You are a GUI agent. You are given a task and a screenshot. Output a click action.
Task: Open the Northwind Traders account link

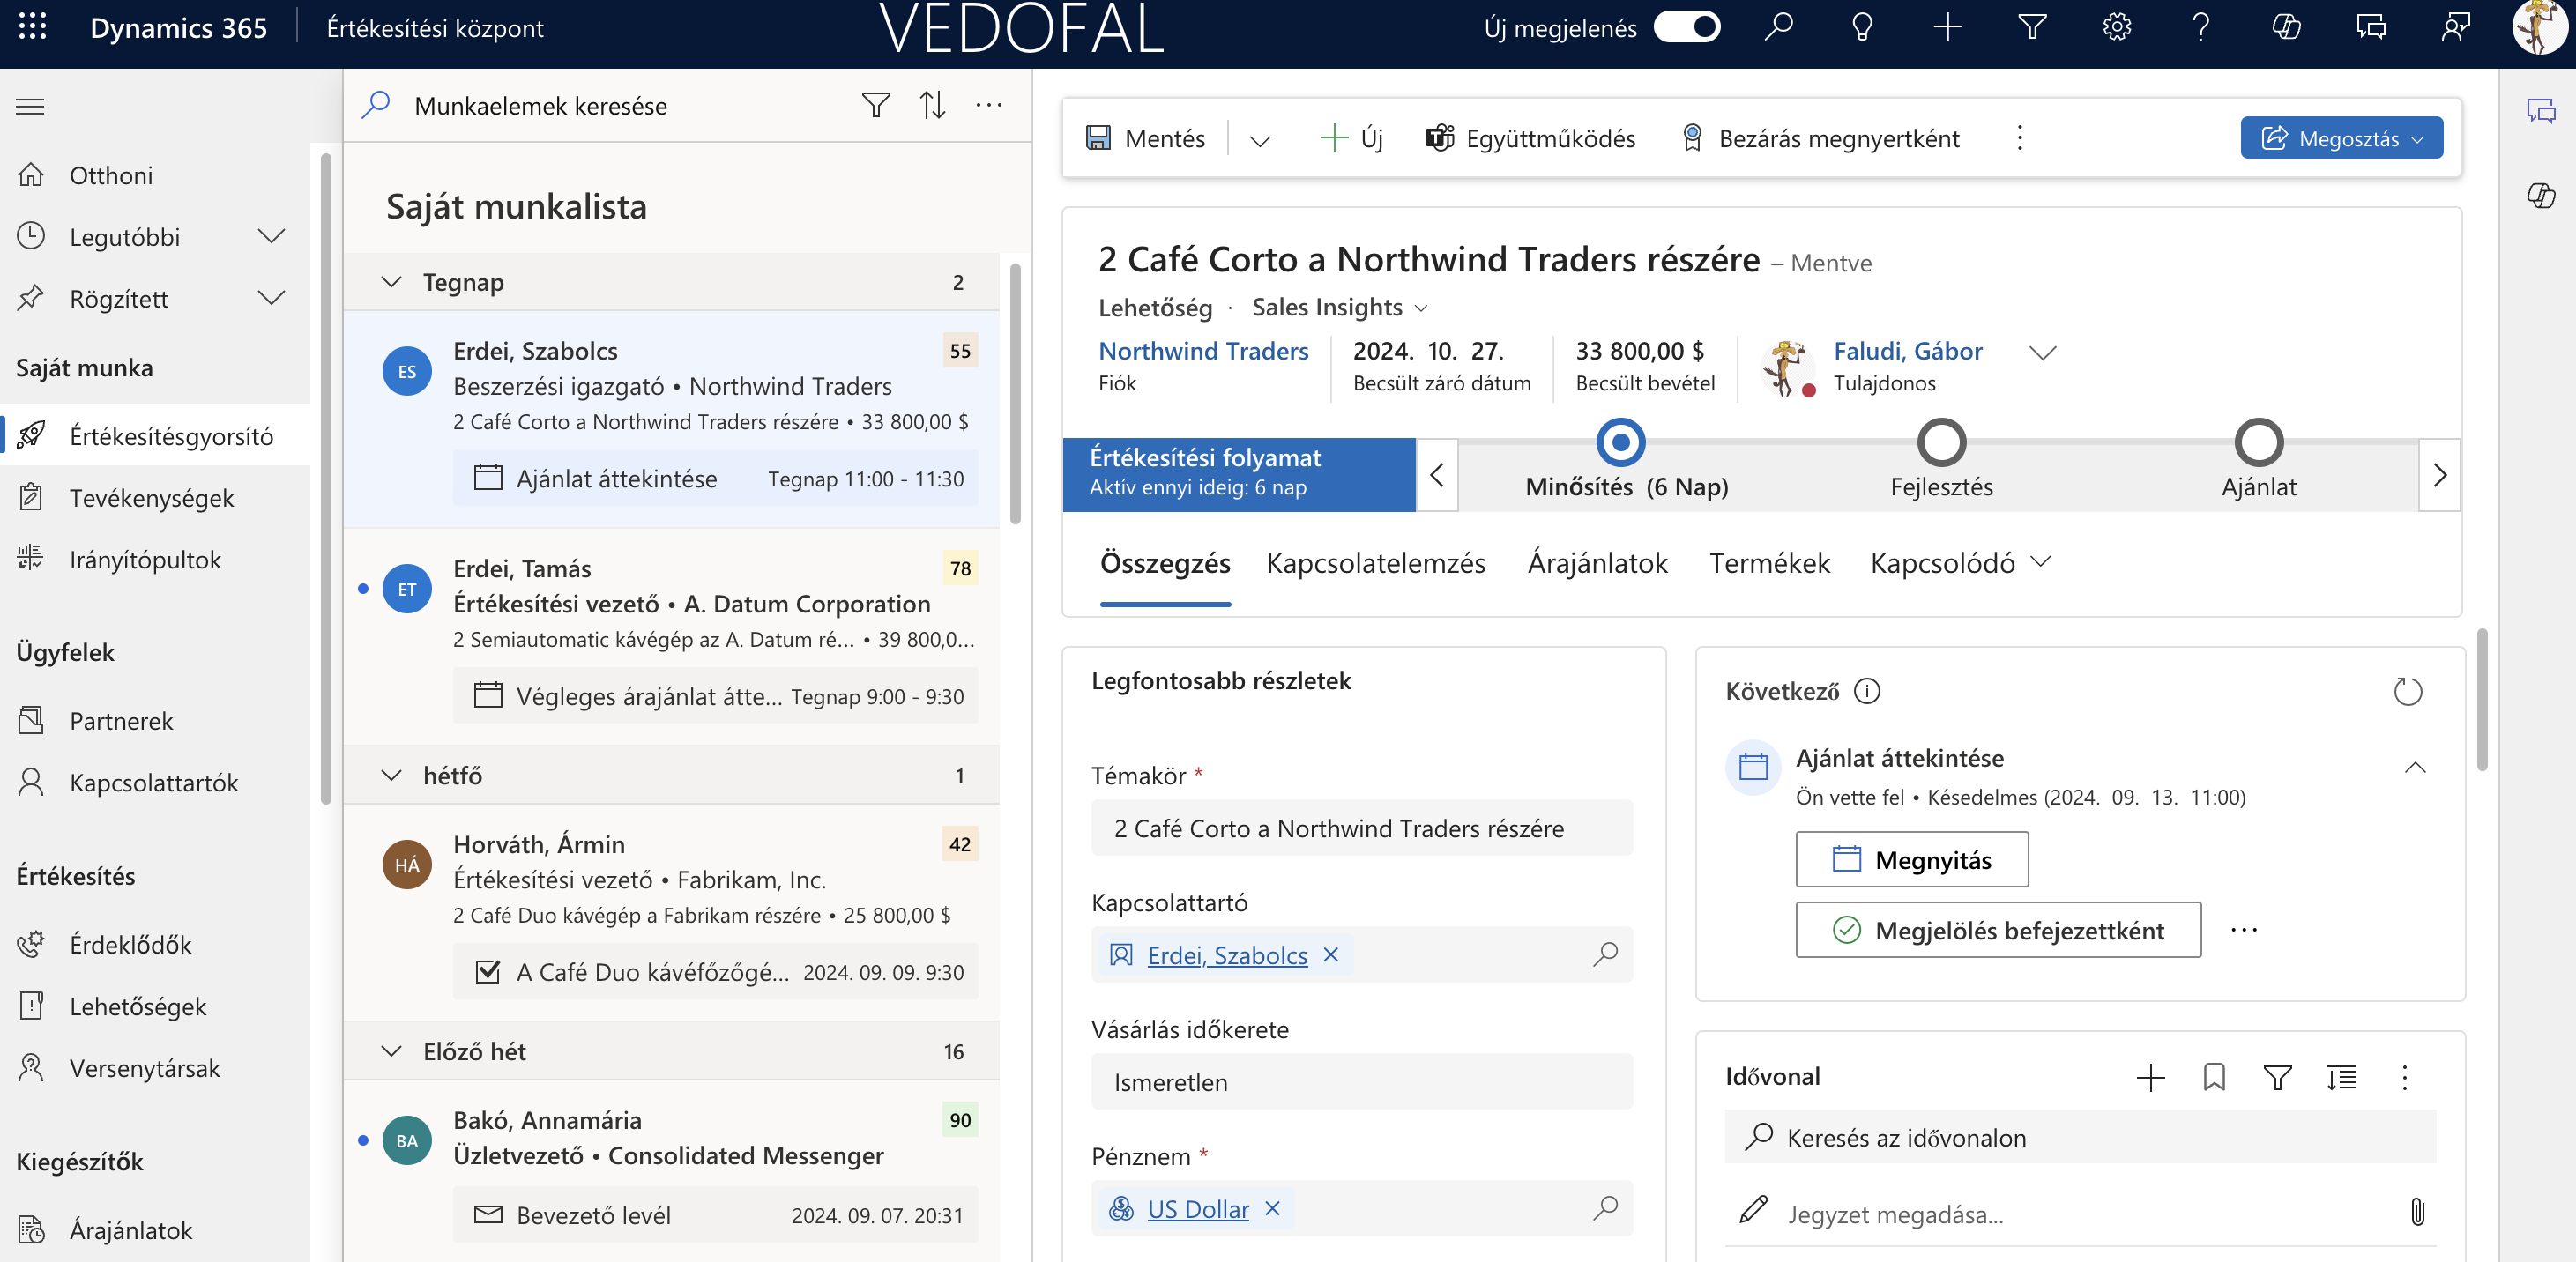[x=1203, y=351]
